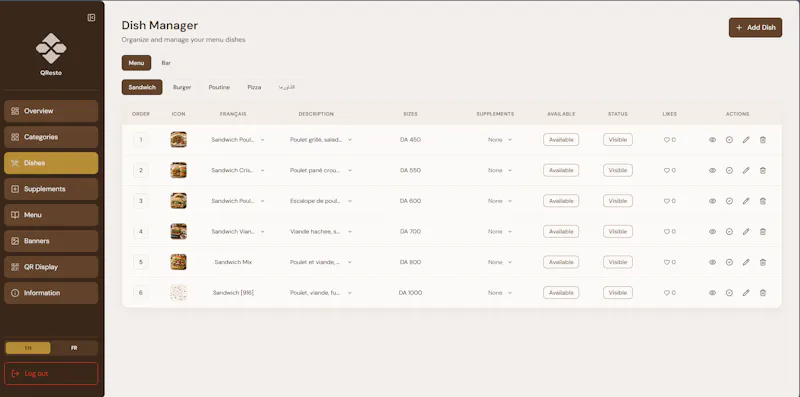The image size is (800, 397).
Task: Click the Add Dish button
Action: 755,28
